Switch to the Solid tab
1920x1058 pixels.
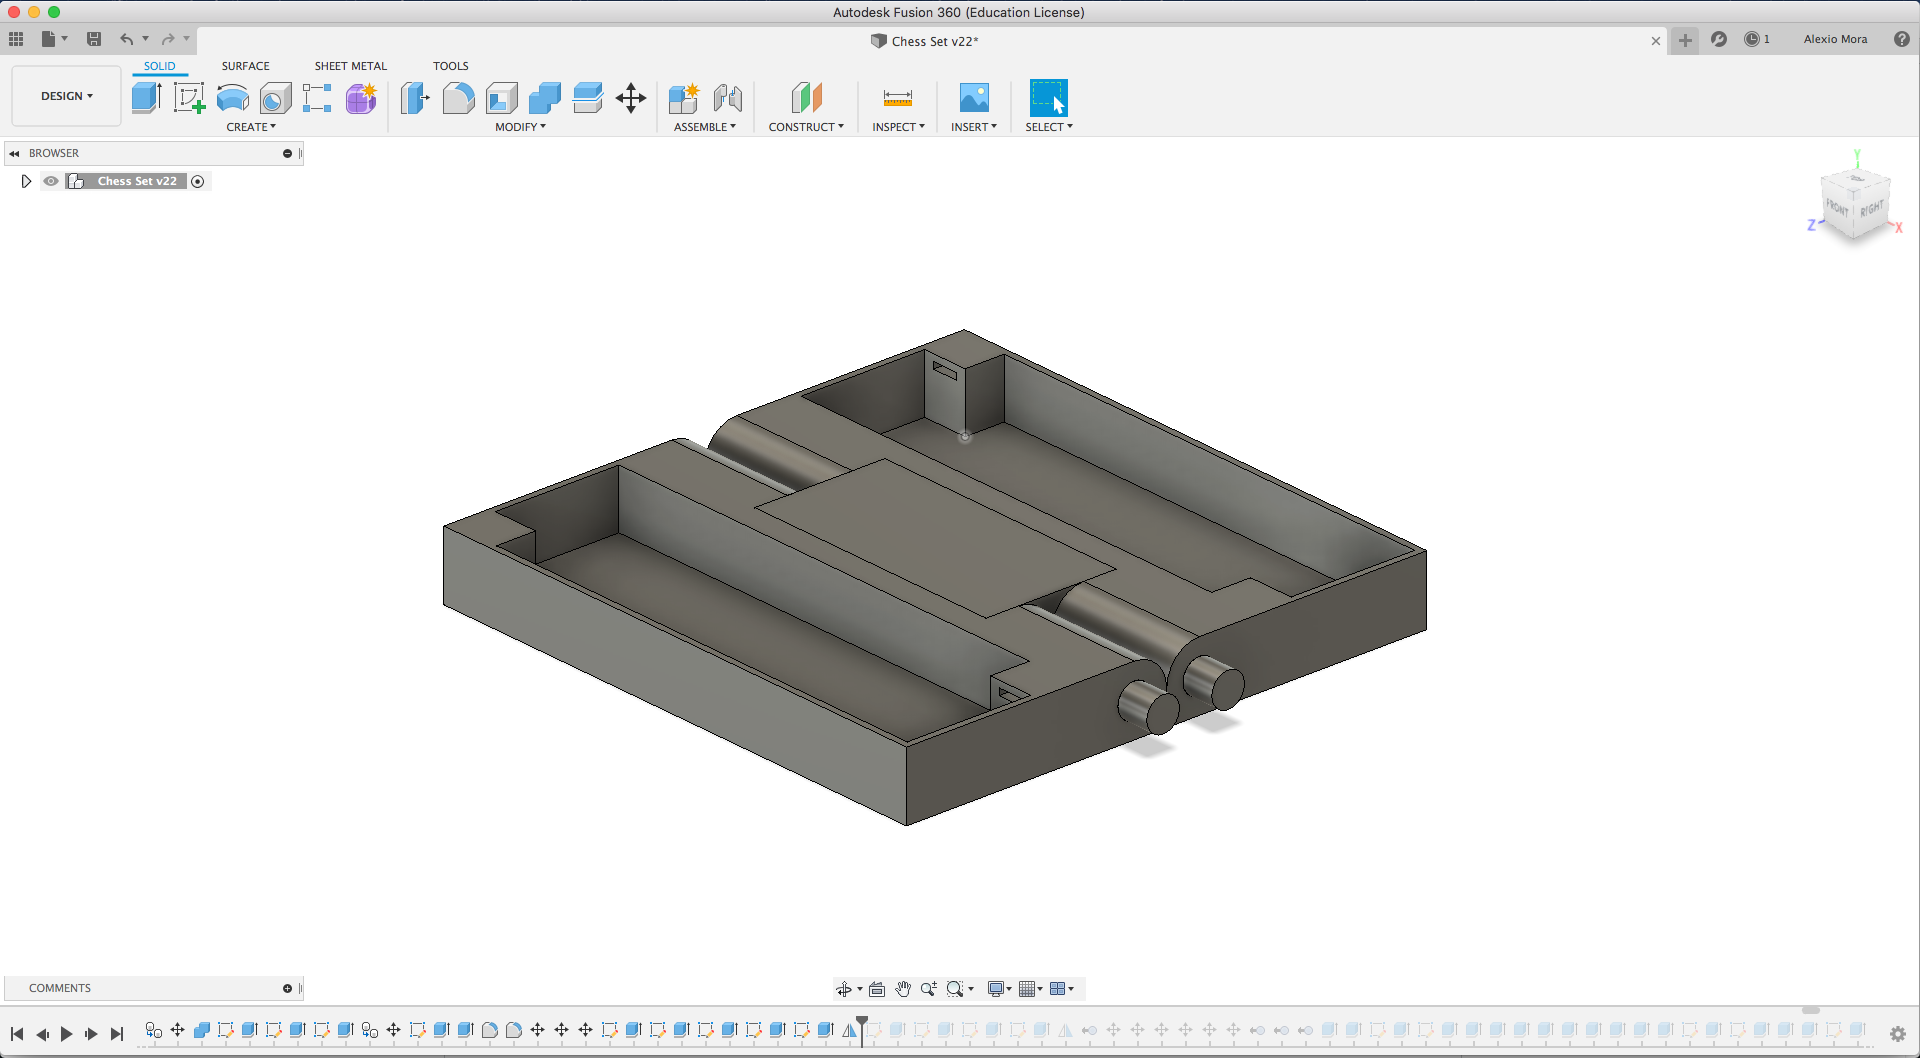tap(159, 66)
